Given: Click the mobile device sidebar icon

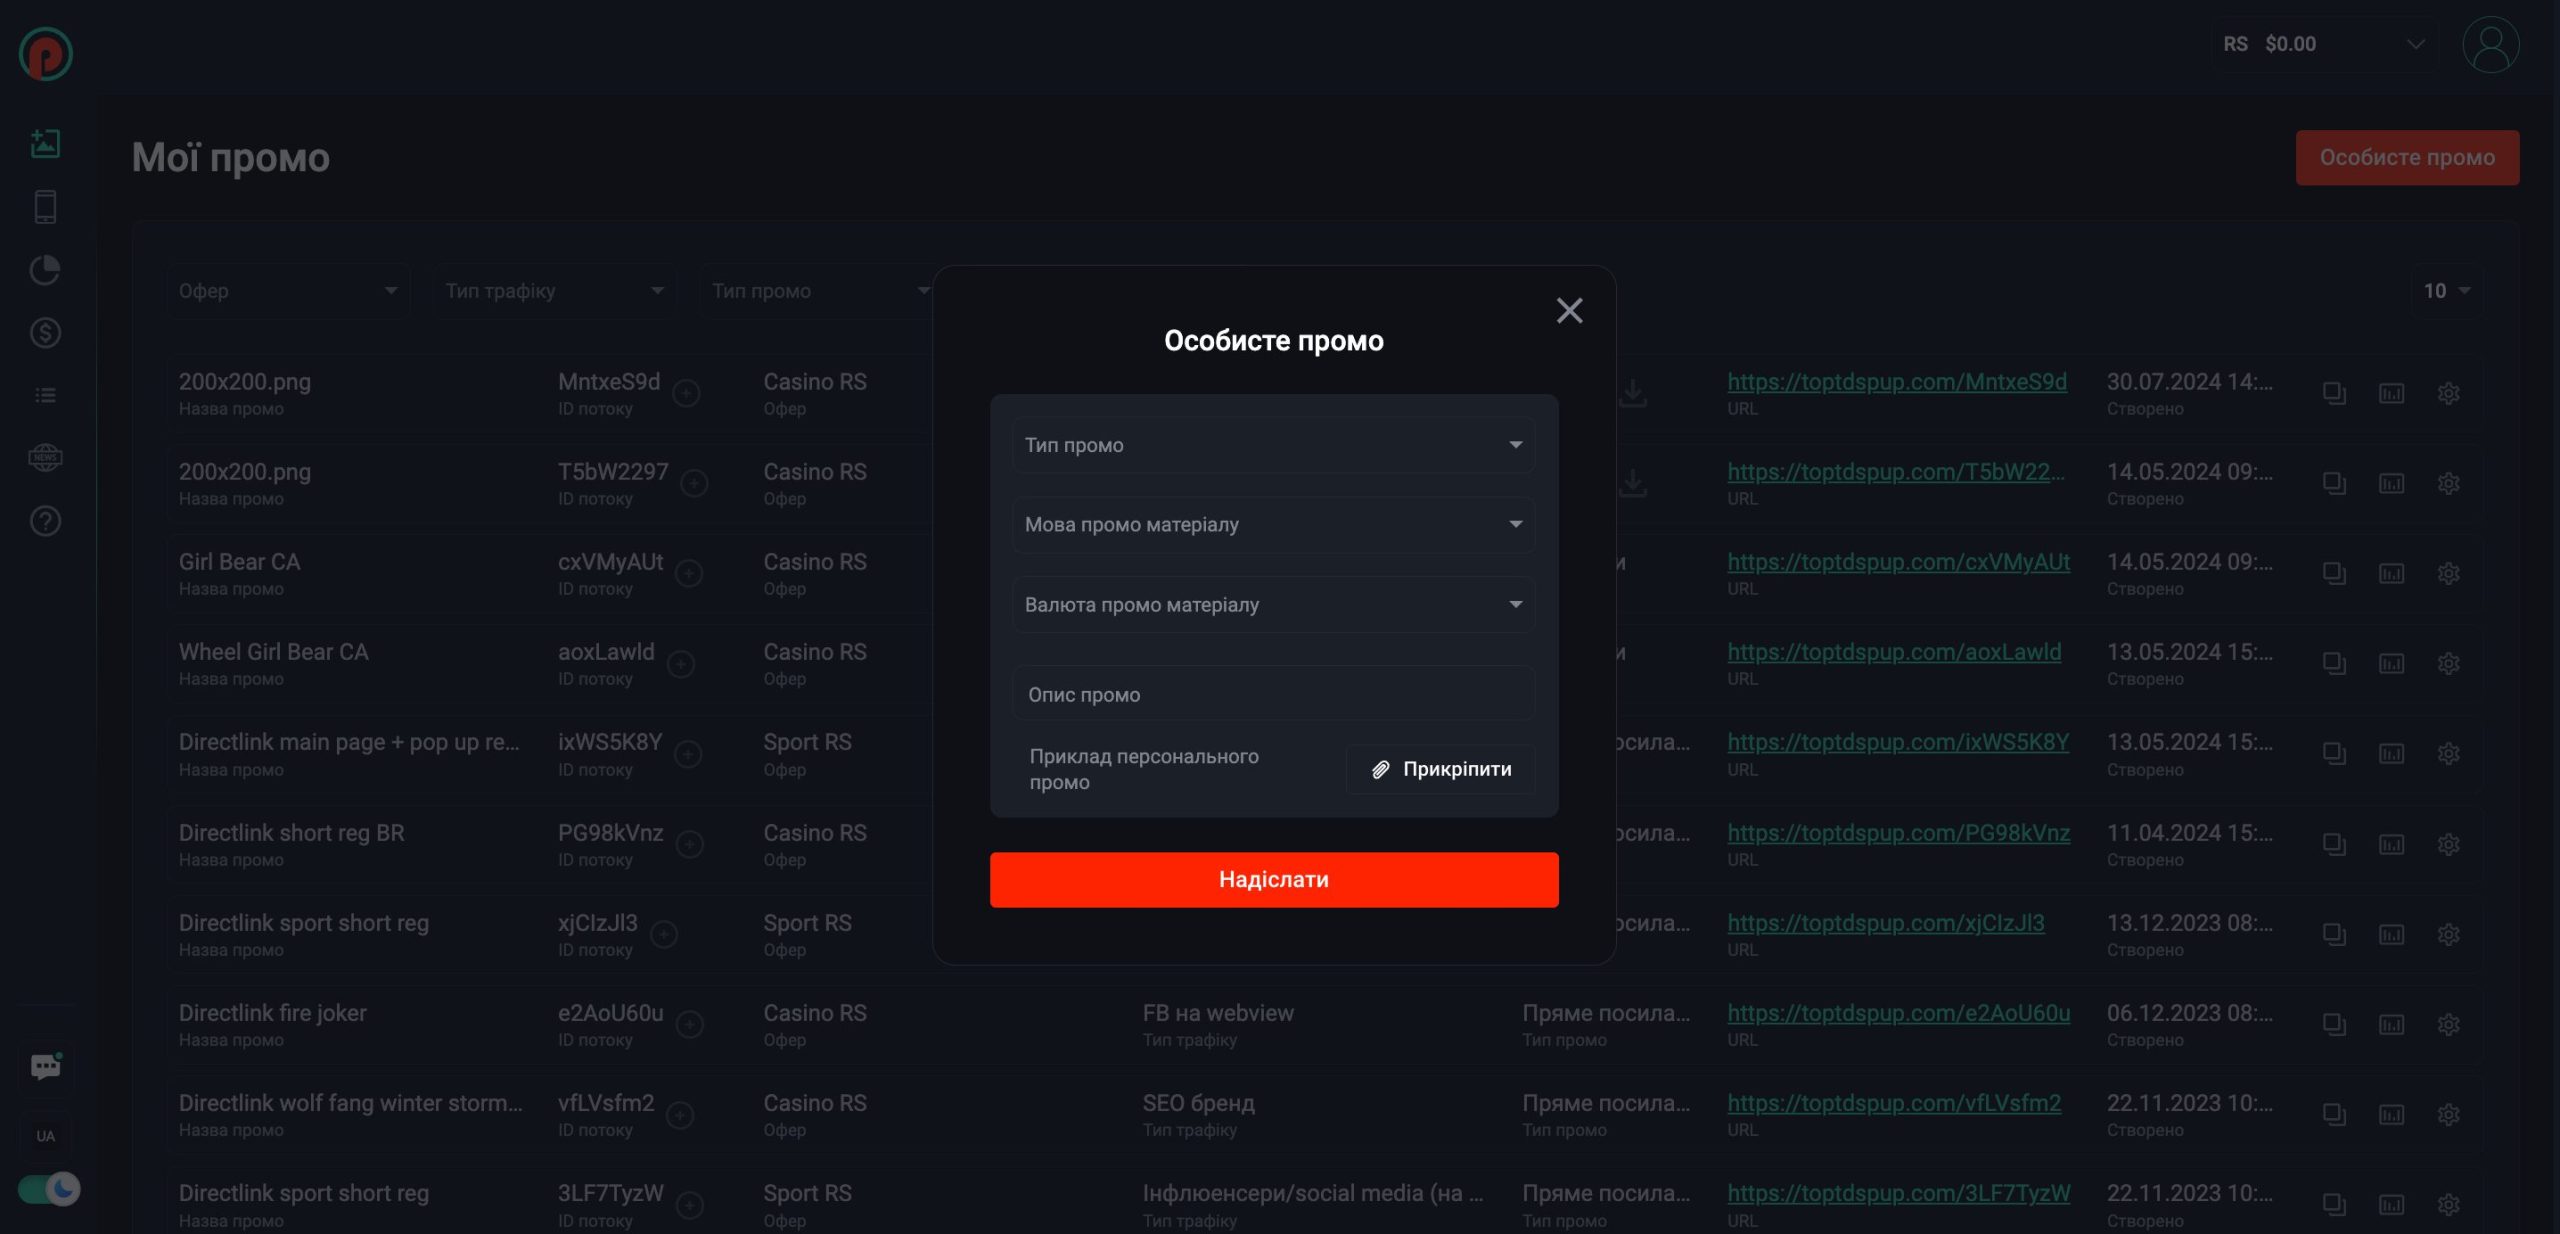Looking at the screenshot, I should click(45, 207).
